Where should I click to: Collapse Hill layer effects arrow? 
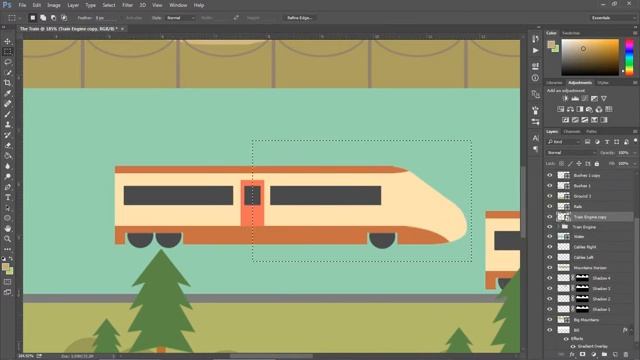(x=632, y=330)
